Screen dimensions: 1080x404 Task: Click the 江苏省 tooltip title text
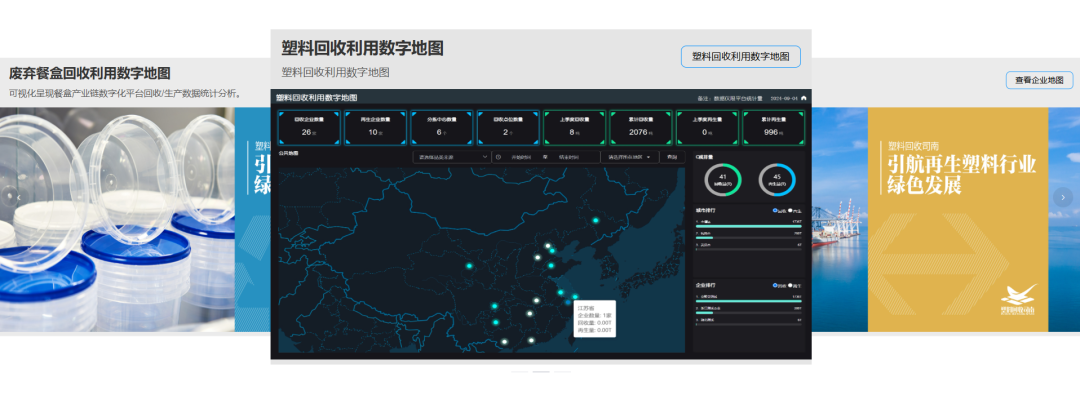pos(585,308)
